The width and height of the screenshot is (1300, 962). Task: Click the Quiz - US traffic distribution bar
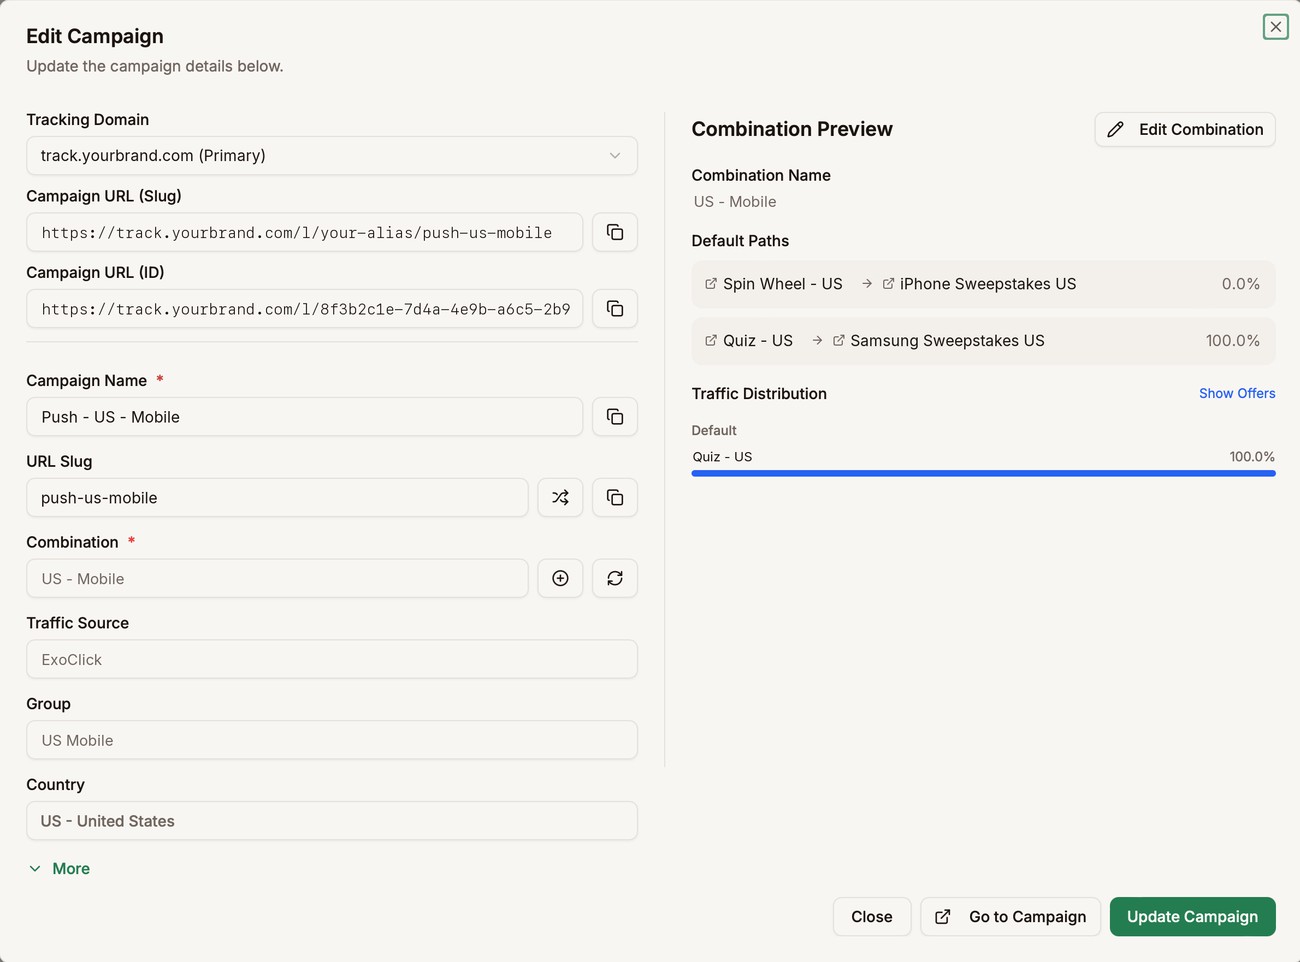[984, 474]
